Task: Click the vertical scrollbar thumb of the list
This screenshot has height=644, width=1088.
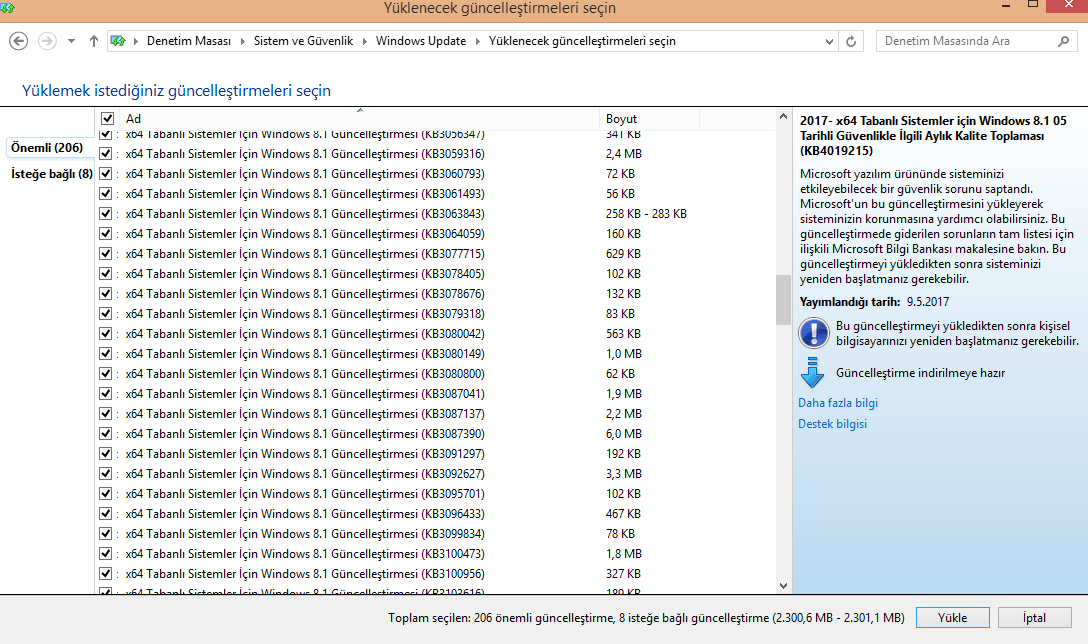Action: (x=783, y=300)
